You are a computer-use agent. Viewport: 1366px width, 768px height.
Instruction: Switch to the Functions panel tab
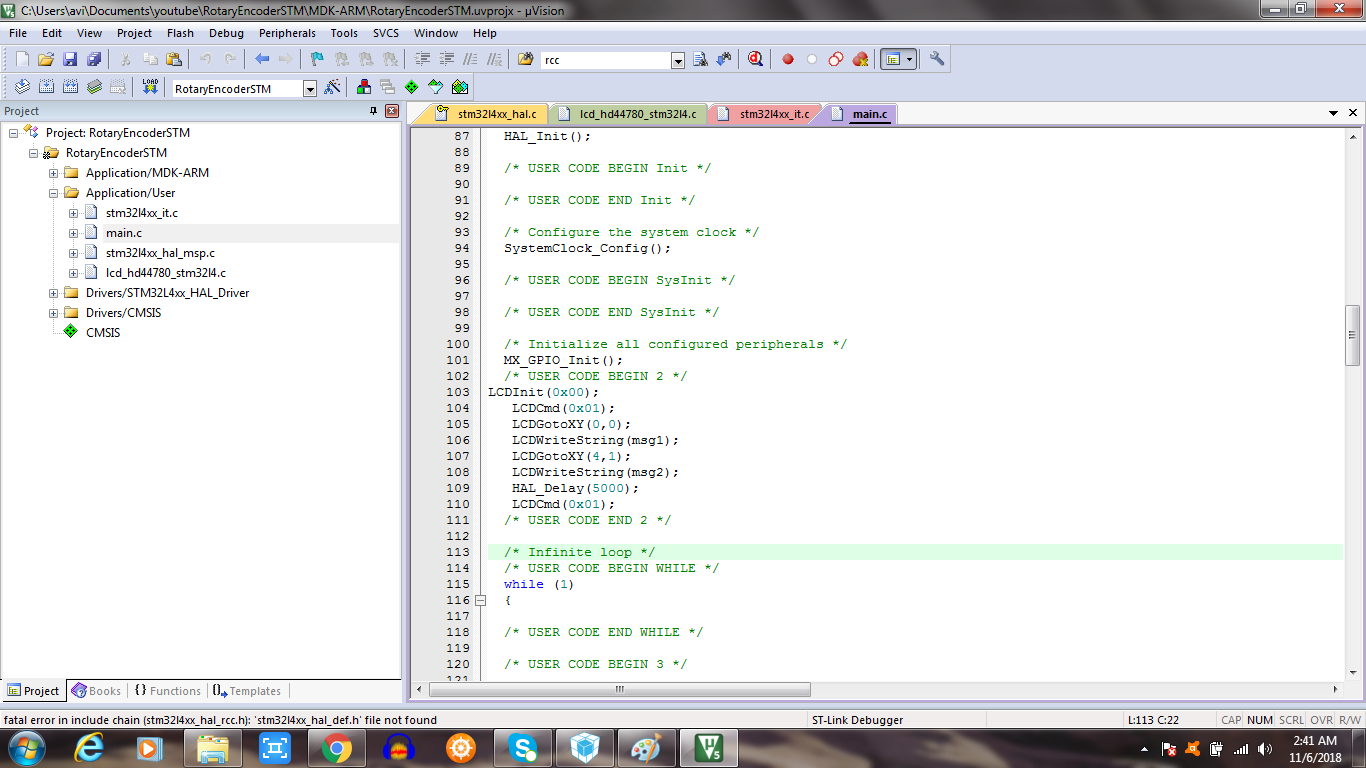point(168,691)
